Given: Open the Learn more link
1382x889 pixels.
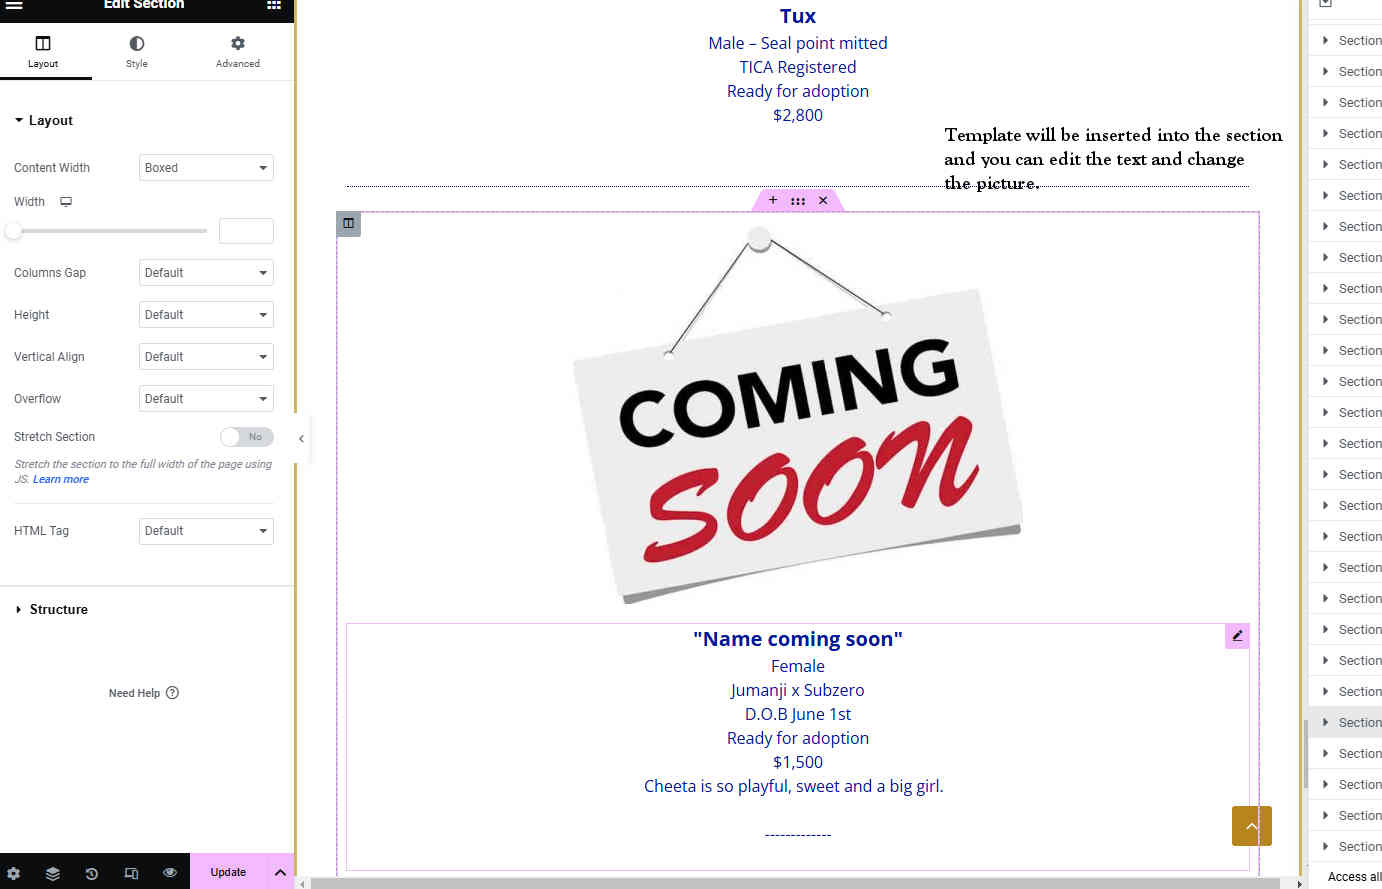Looking at the screenshot, I should [61, 479].
